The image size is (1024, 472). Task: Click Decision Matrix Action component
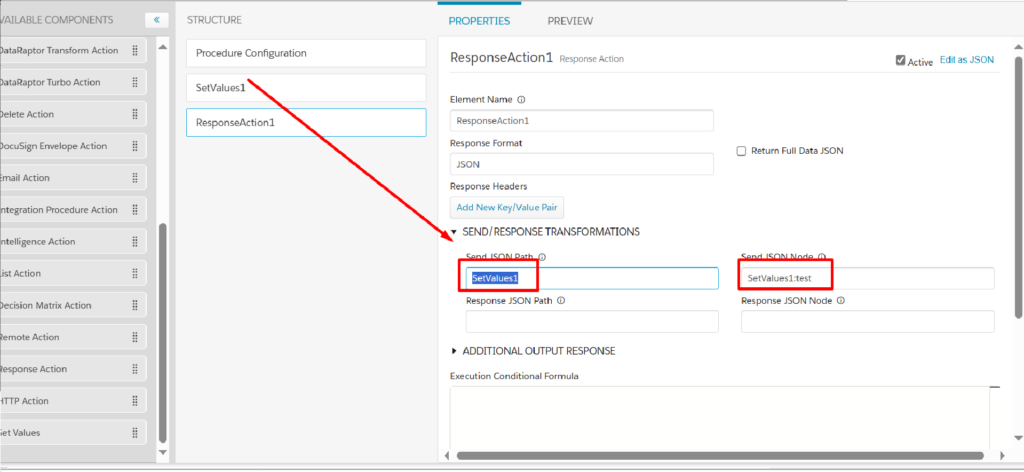point(73,306)
